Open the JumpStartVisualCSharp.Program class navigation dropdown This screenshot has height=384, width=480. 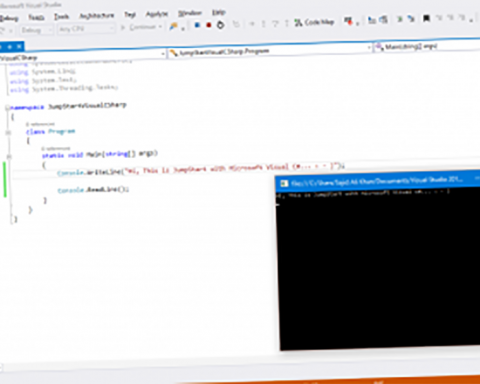(x=270, y=51)
